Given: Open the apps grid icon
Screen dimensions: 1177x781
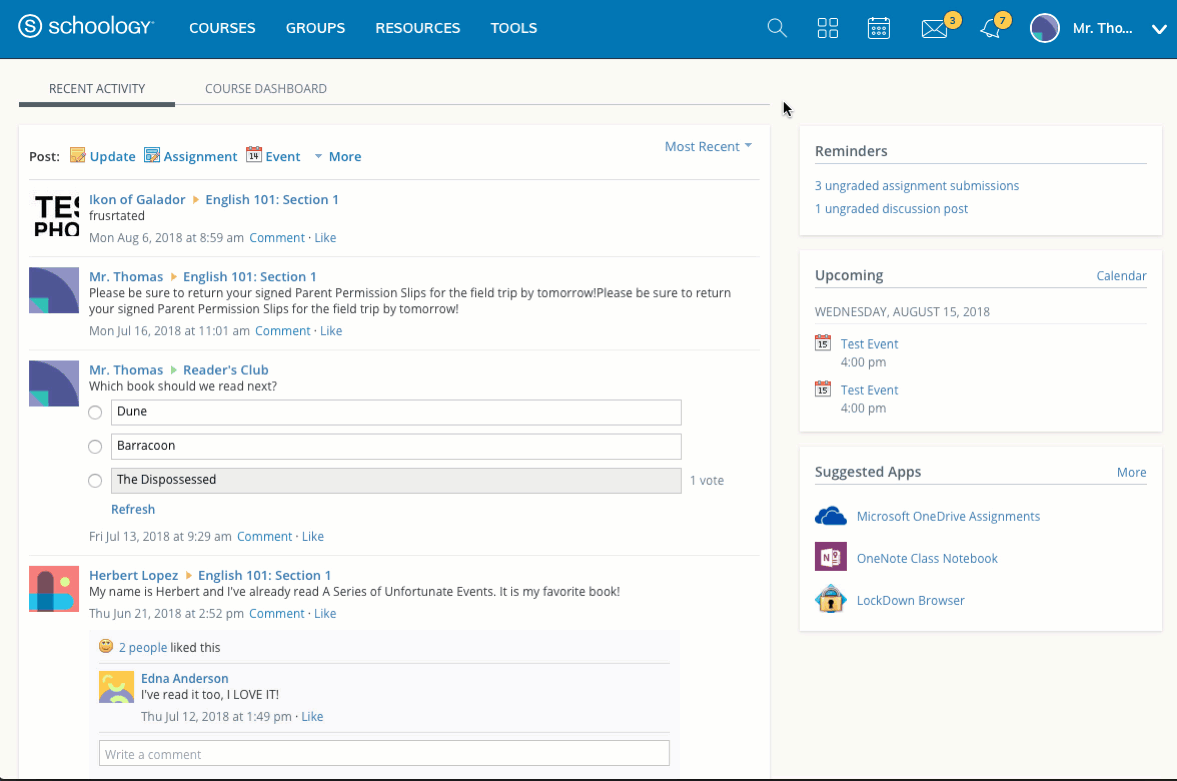Looking at the screenshot, I should 828,28.
